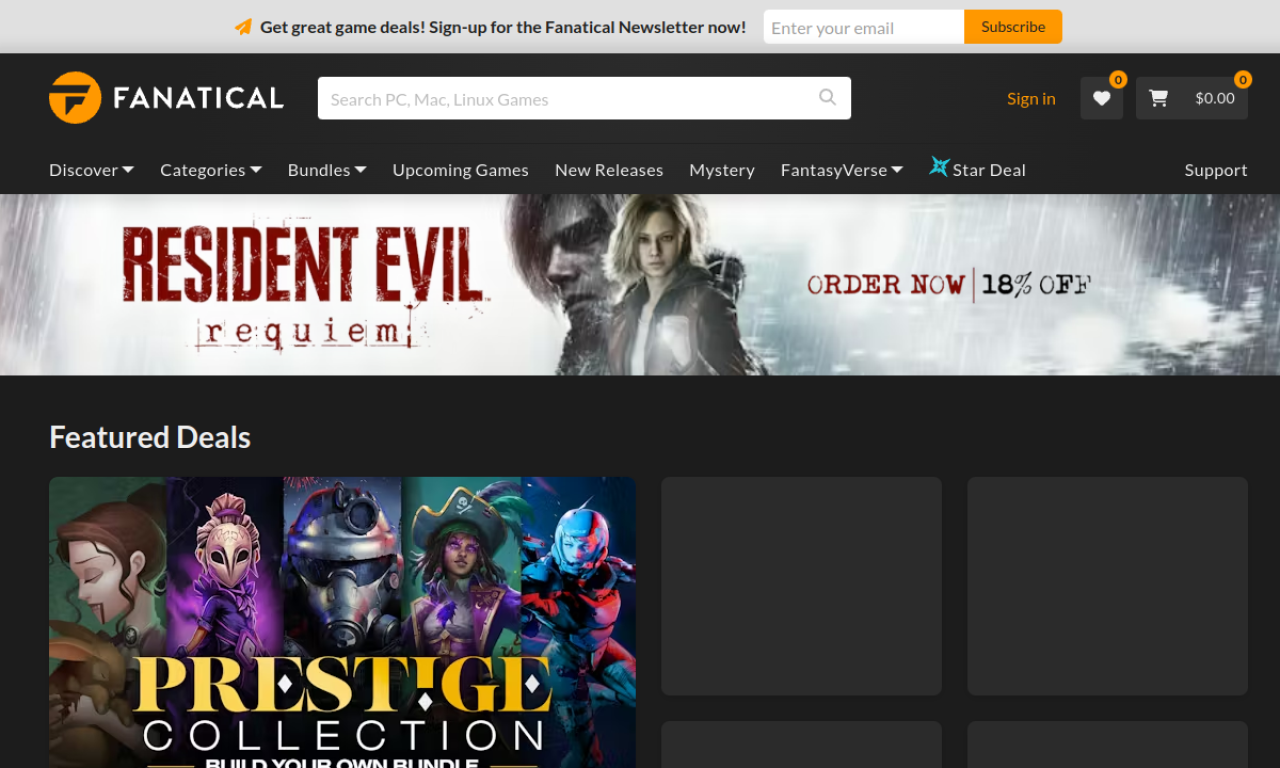Open the FantasyVerse dropdown

click(x=841, y=169)
